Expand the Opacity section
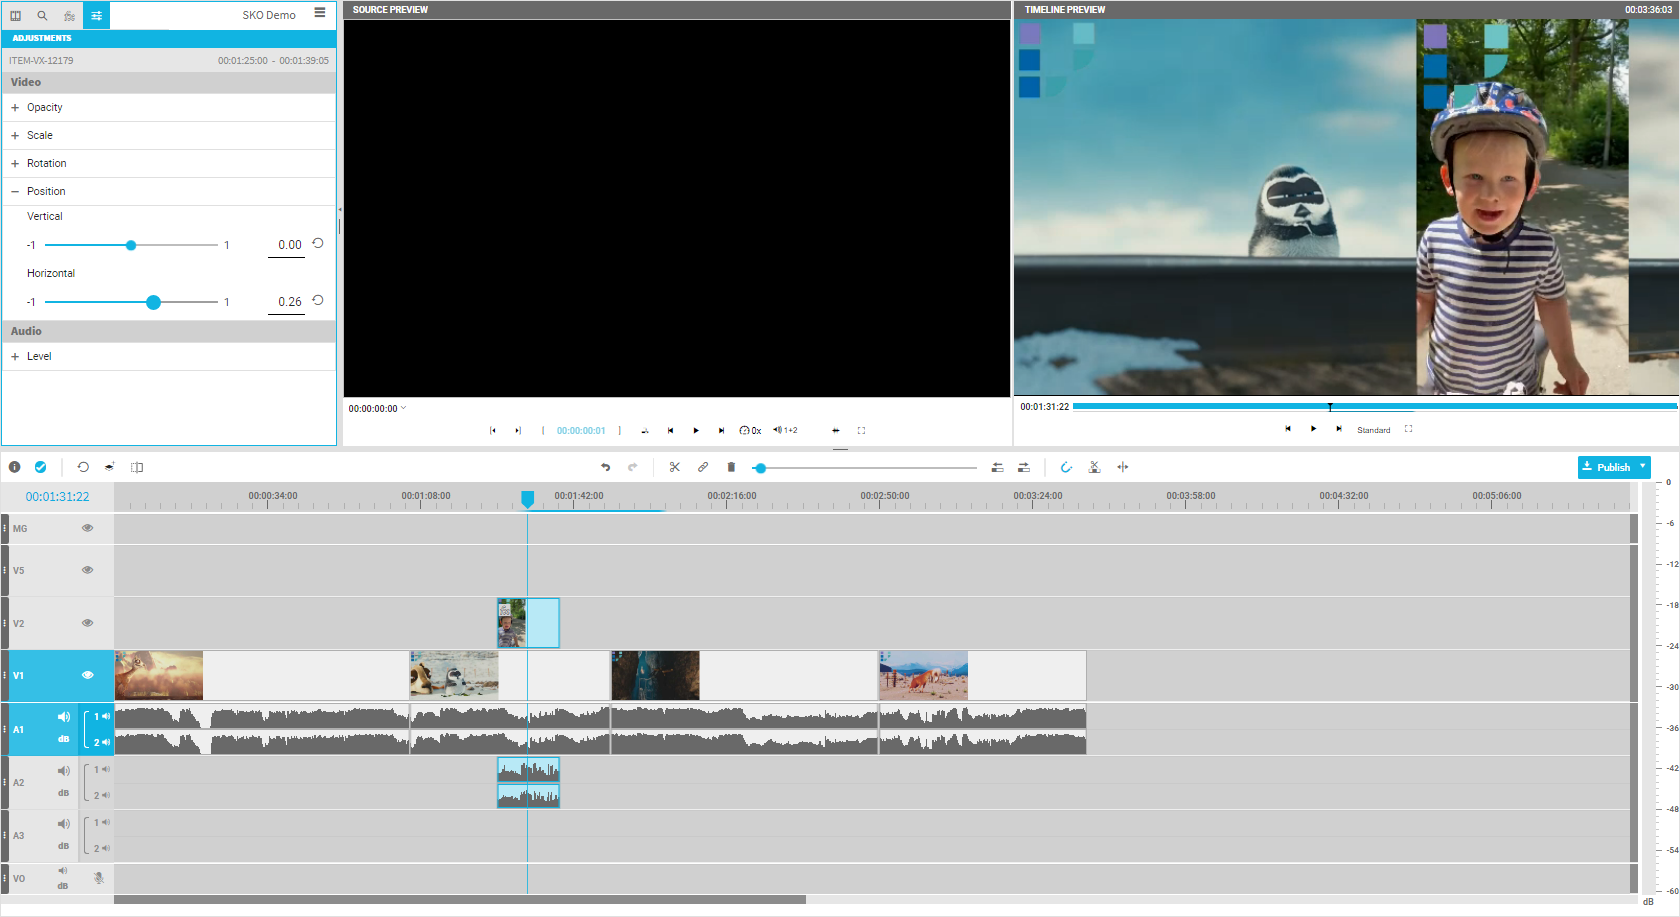1680x917 pixels. pos(15,108)
